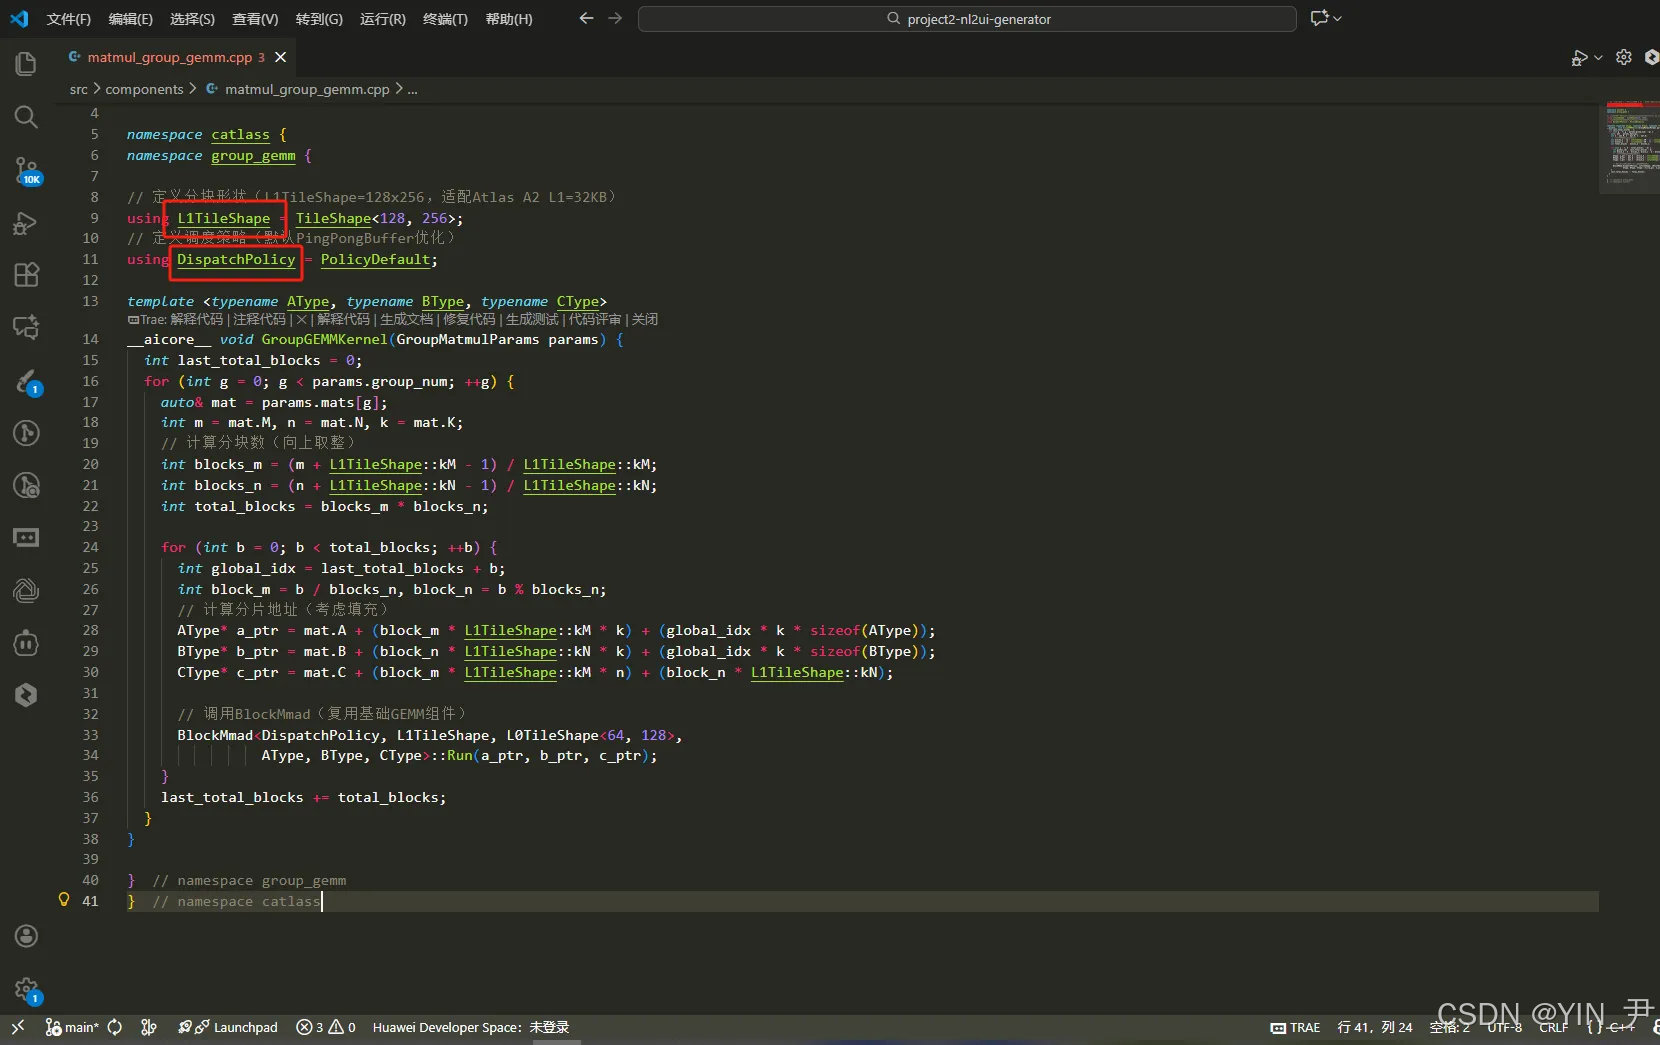Open the 选择(S) menu
Screen dimensions: 1660x1045
click(x=192, y=19)
